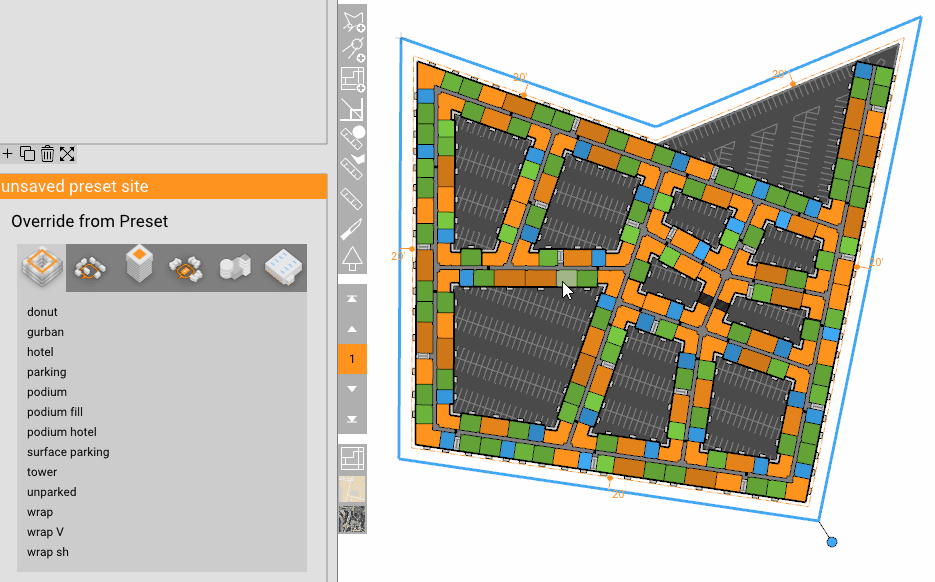The width and height of the screenshot is (935, 582).
Task: Click the current floor number 1
Action: [352, 359]
